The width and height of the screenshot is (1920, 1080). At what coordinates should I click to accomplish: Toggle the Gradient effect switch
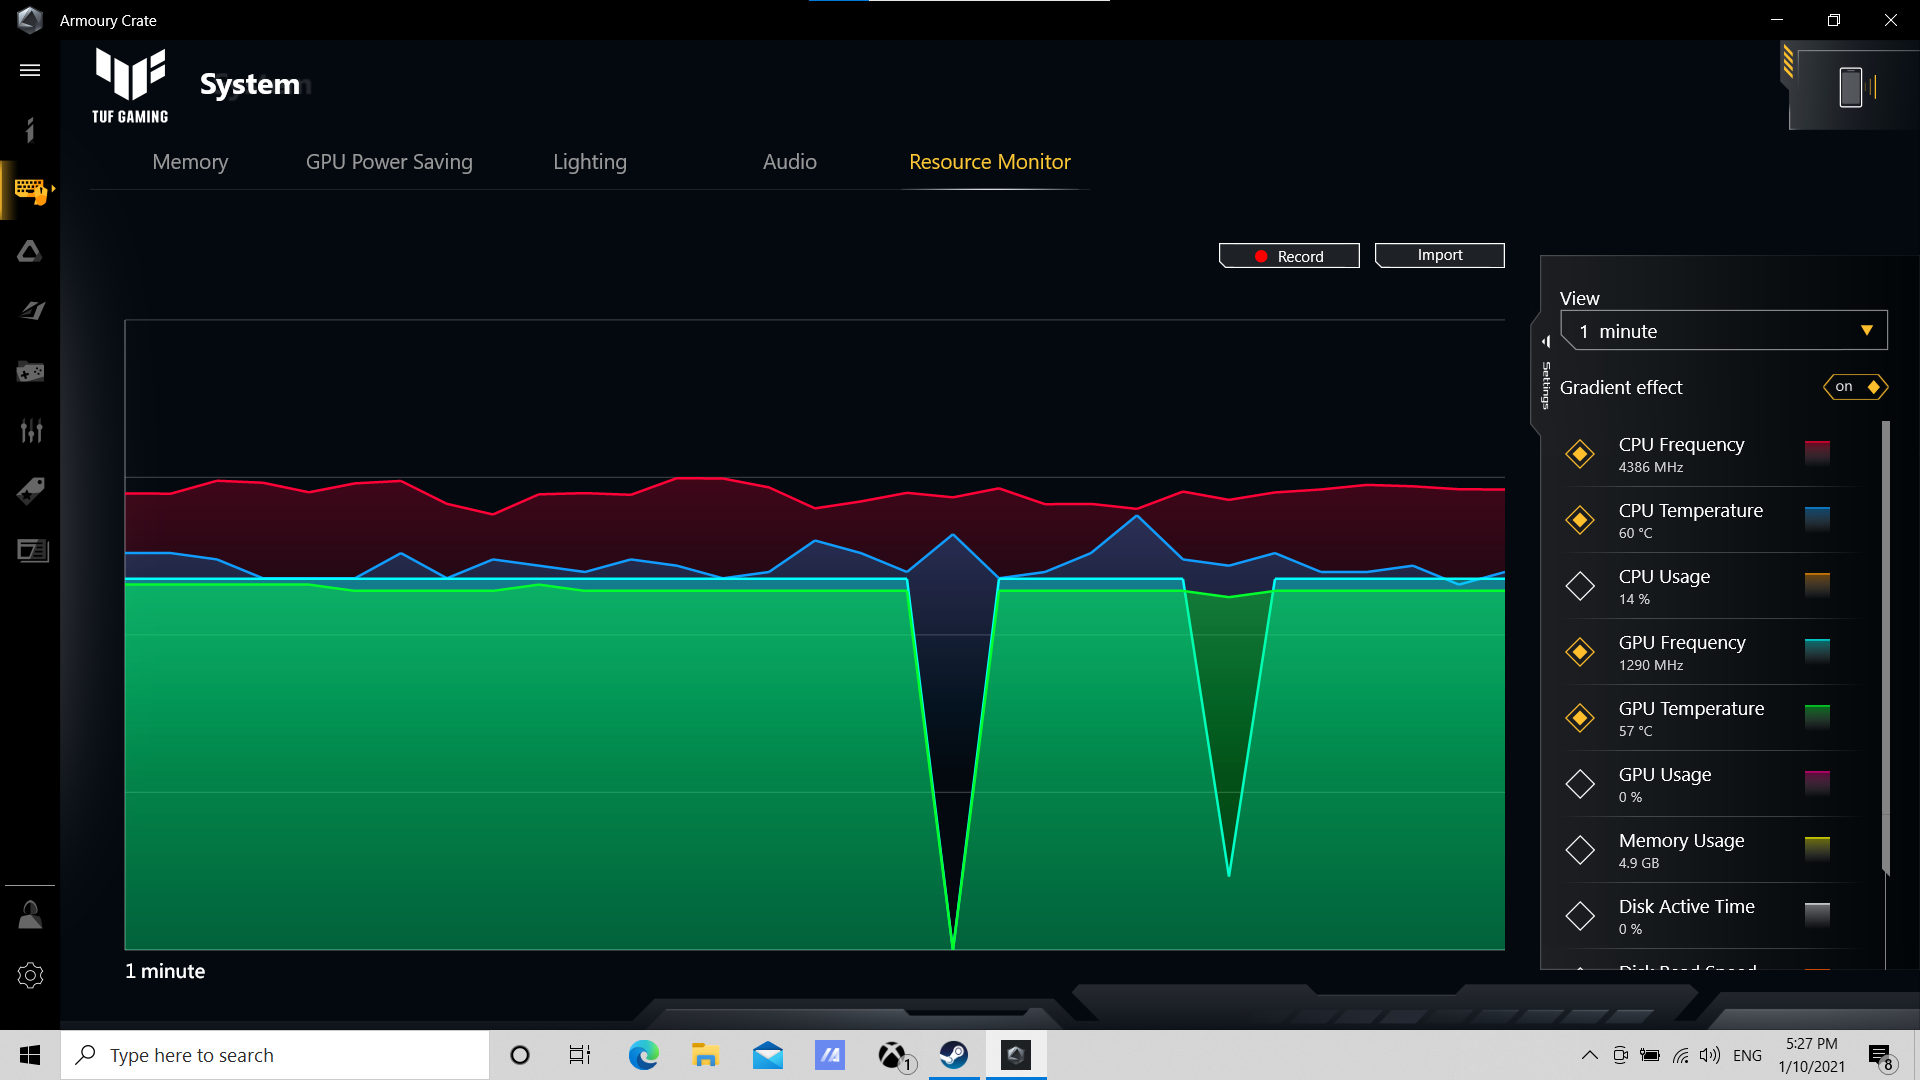1855,387
